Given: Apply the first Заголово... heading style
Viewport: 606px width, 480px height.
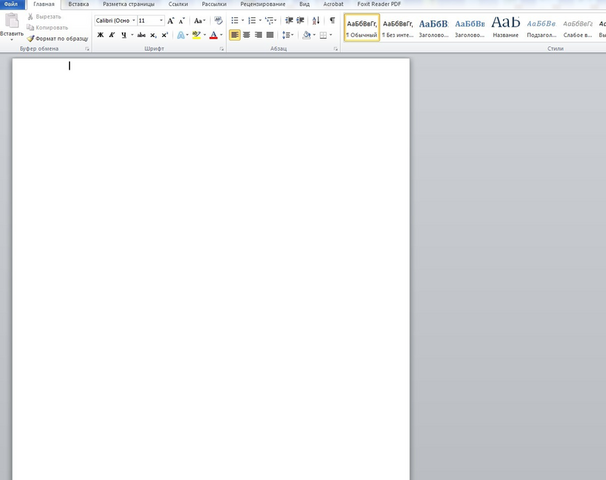Looking at the screenshot, I should pos(434,28).
